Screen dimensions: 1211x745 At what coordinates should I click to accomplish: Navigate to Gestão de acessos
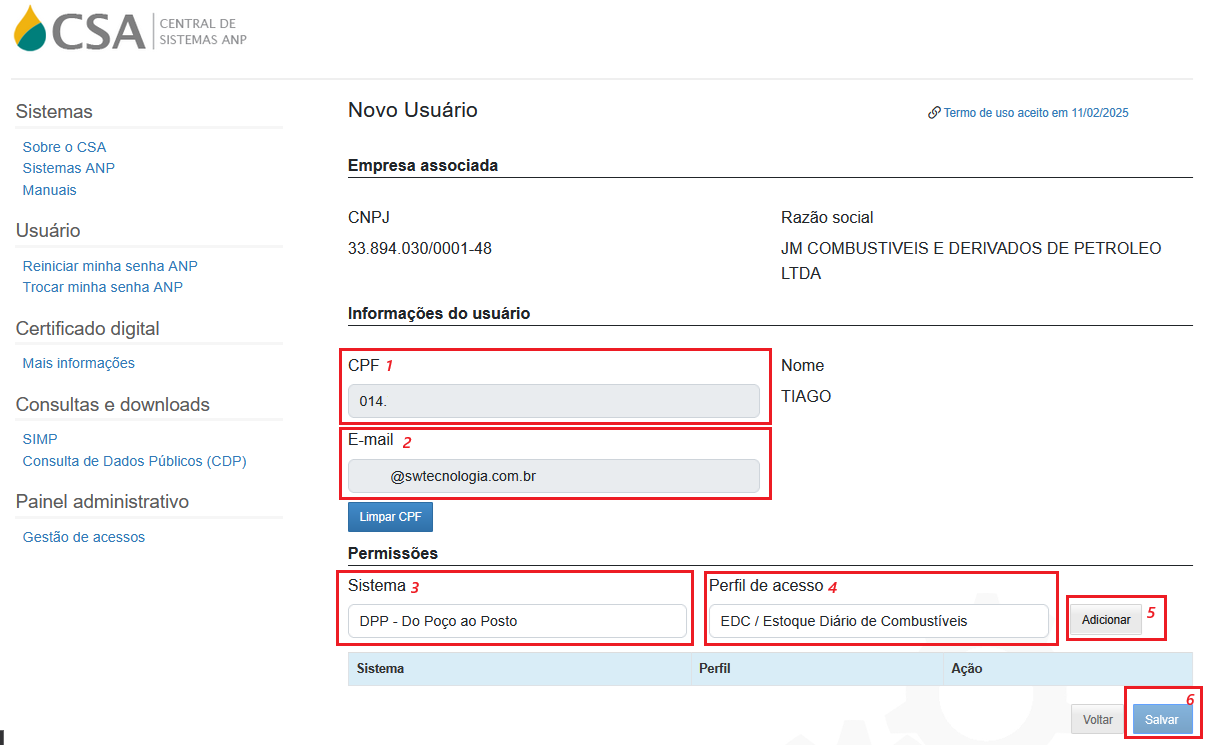83,537
